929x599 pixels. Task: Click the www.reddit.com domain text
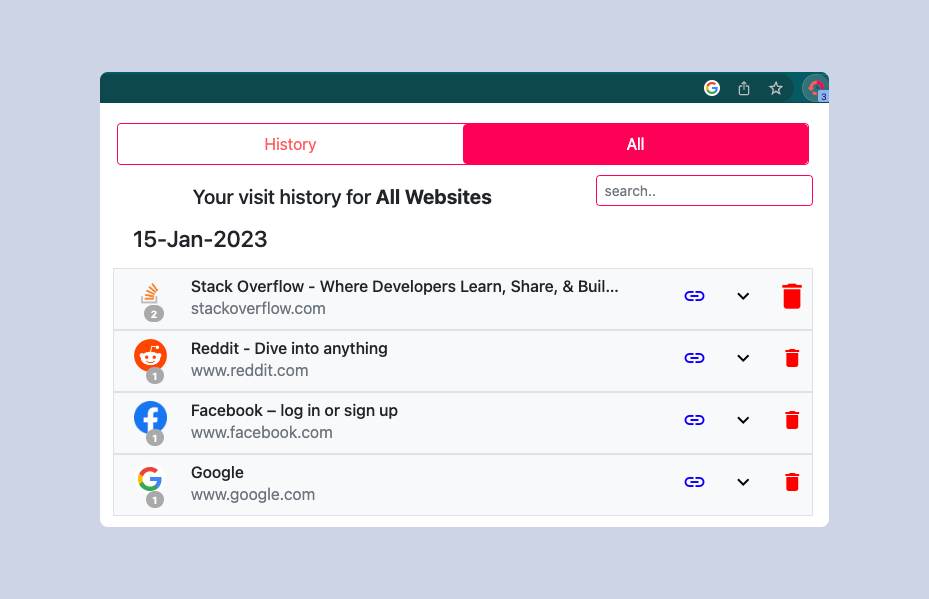tap(249, 371)
